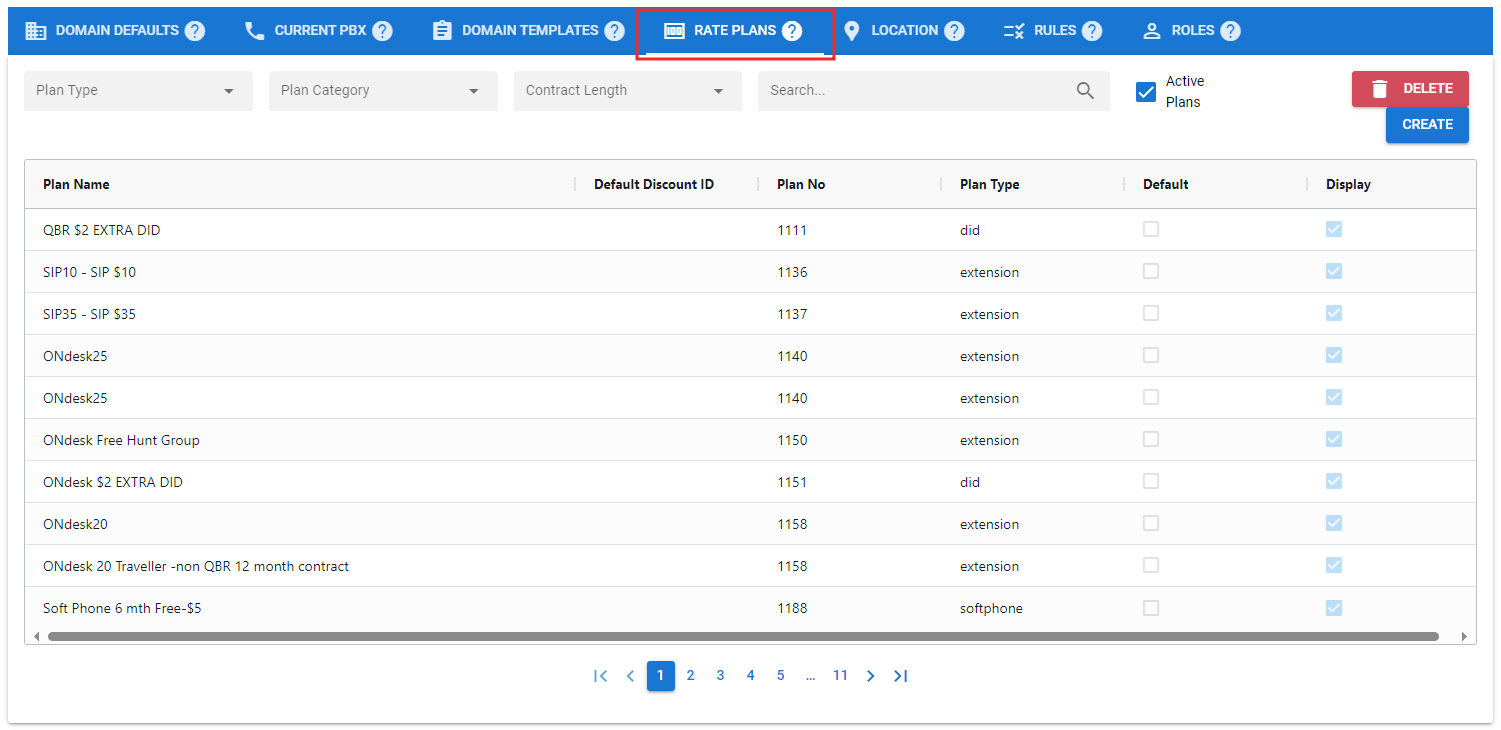Click the help icon next to Domain Defaults
This screenshot has width=1501, height=730.
[x=195, y=31]
